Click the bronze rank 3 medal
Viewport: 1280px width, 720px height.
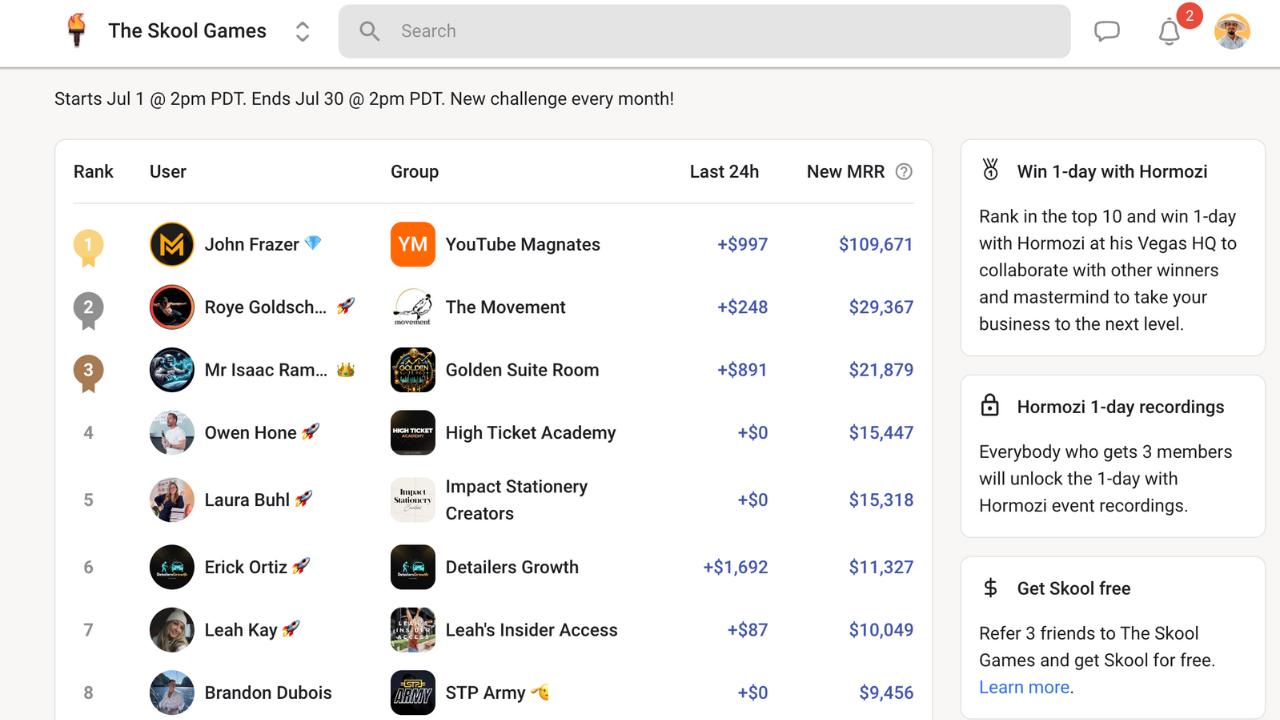coord(88,374)
